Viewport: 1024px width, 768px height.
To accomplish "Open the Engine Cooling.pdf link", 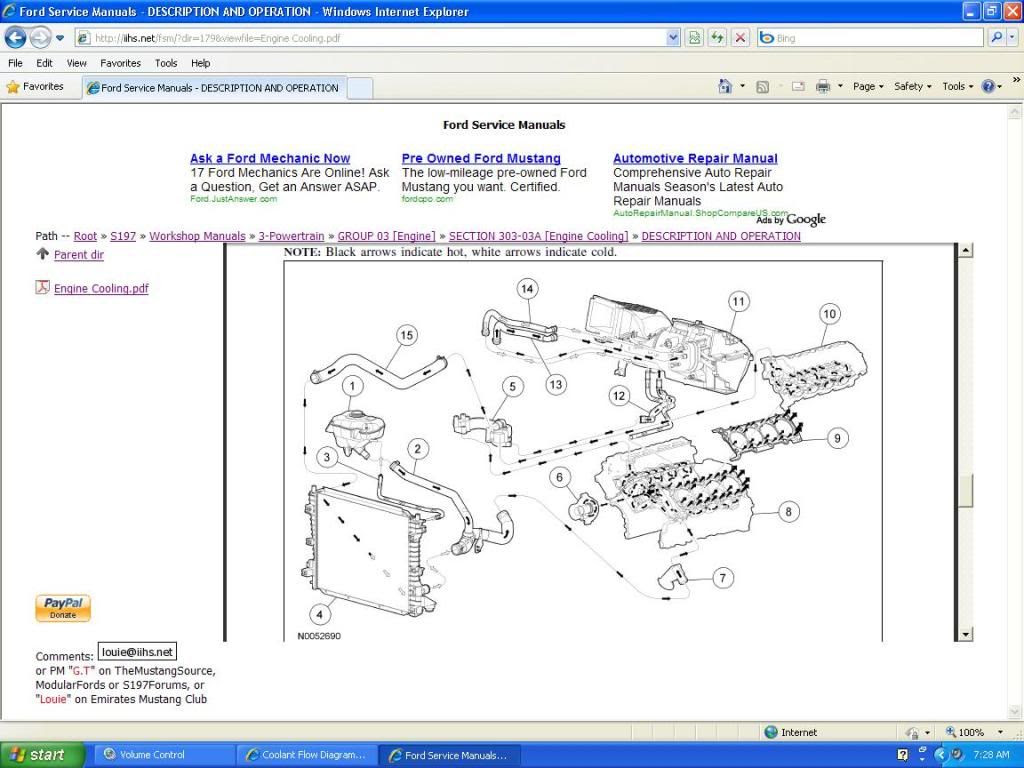I will [101, 289].
